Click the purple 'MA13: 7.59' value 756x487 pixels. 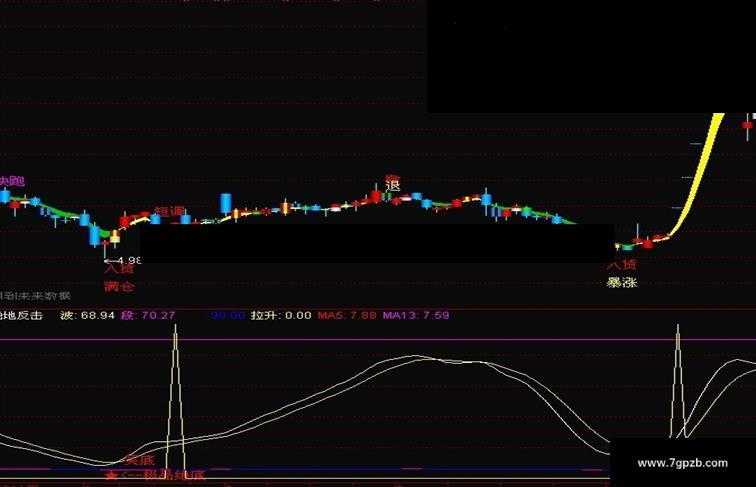416,315
